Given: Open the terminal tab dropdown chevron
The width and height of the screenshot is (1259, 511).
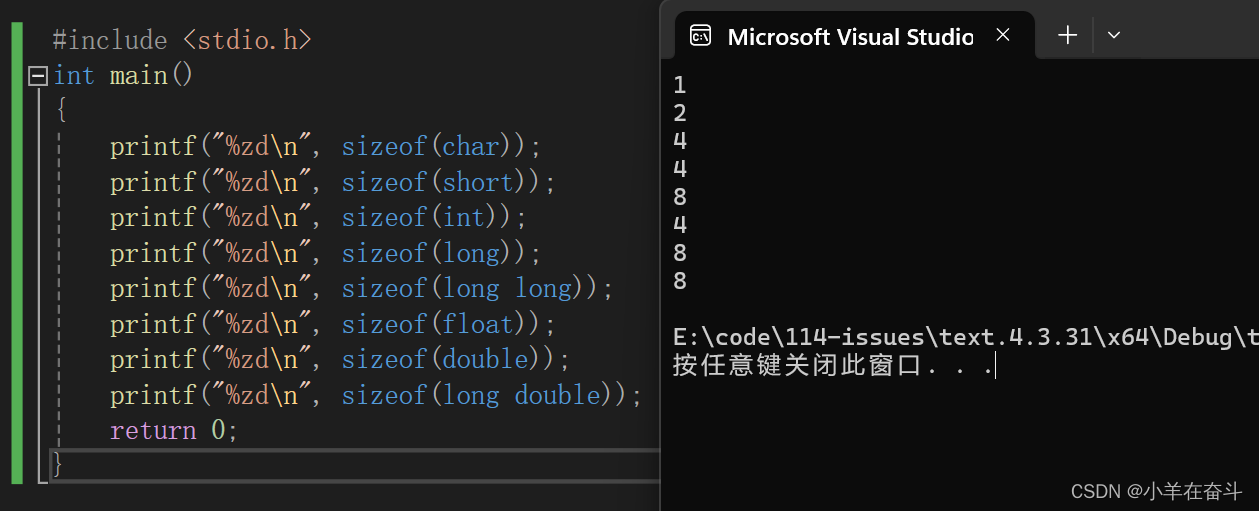Looking at the screenshot, I should (x=1114, y=36).
